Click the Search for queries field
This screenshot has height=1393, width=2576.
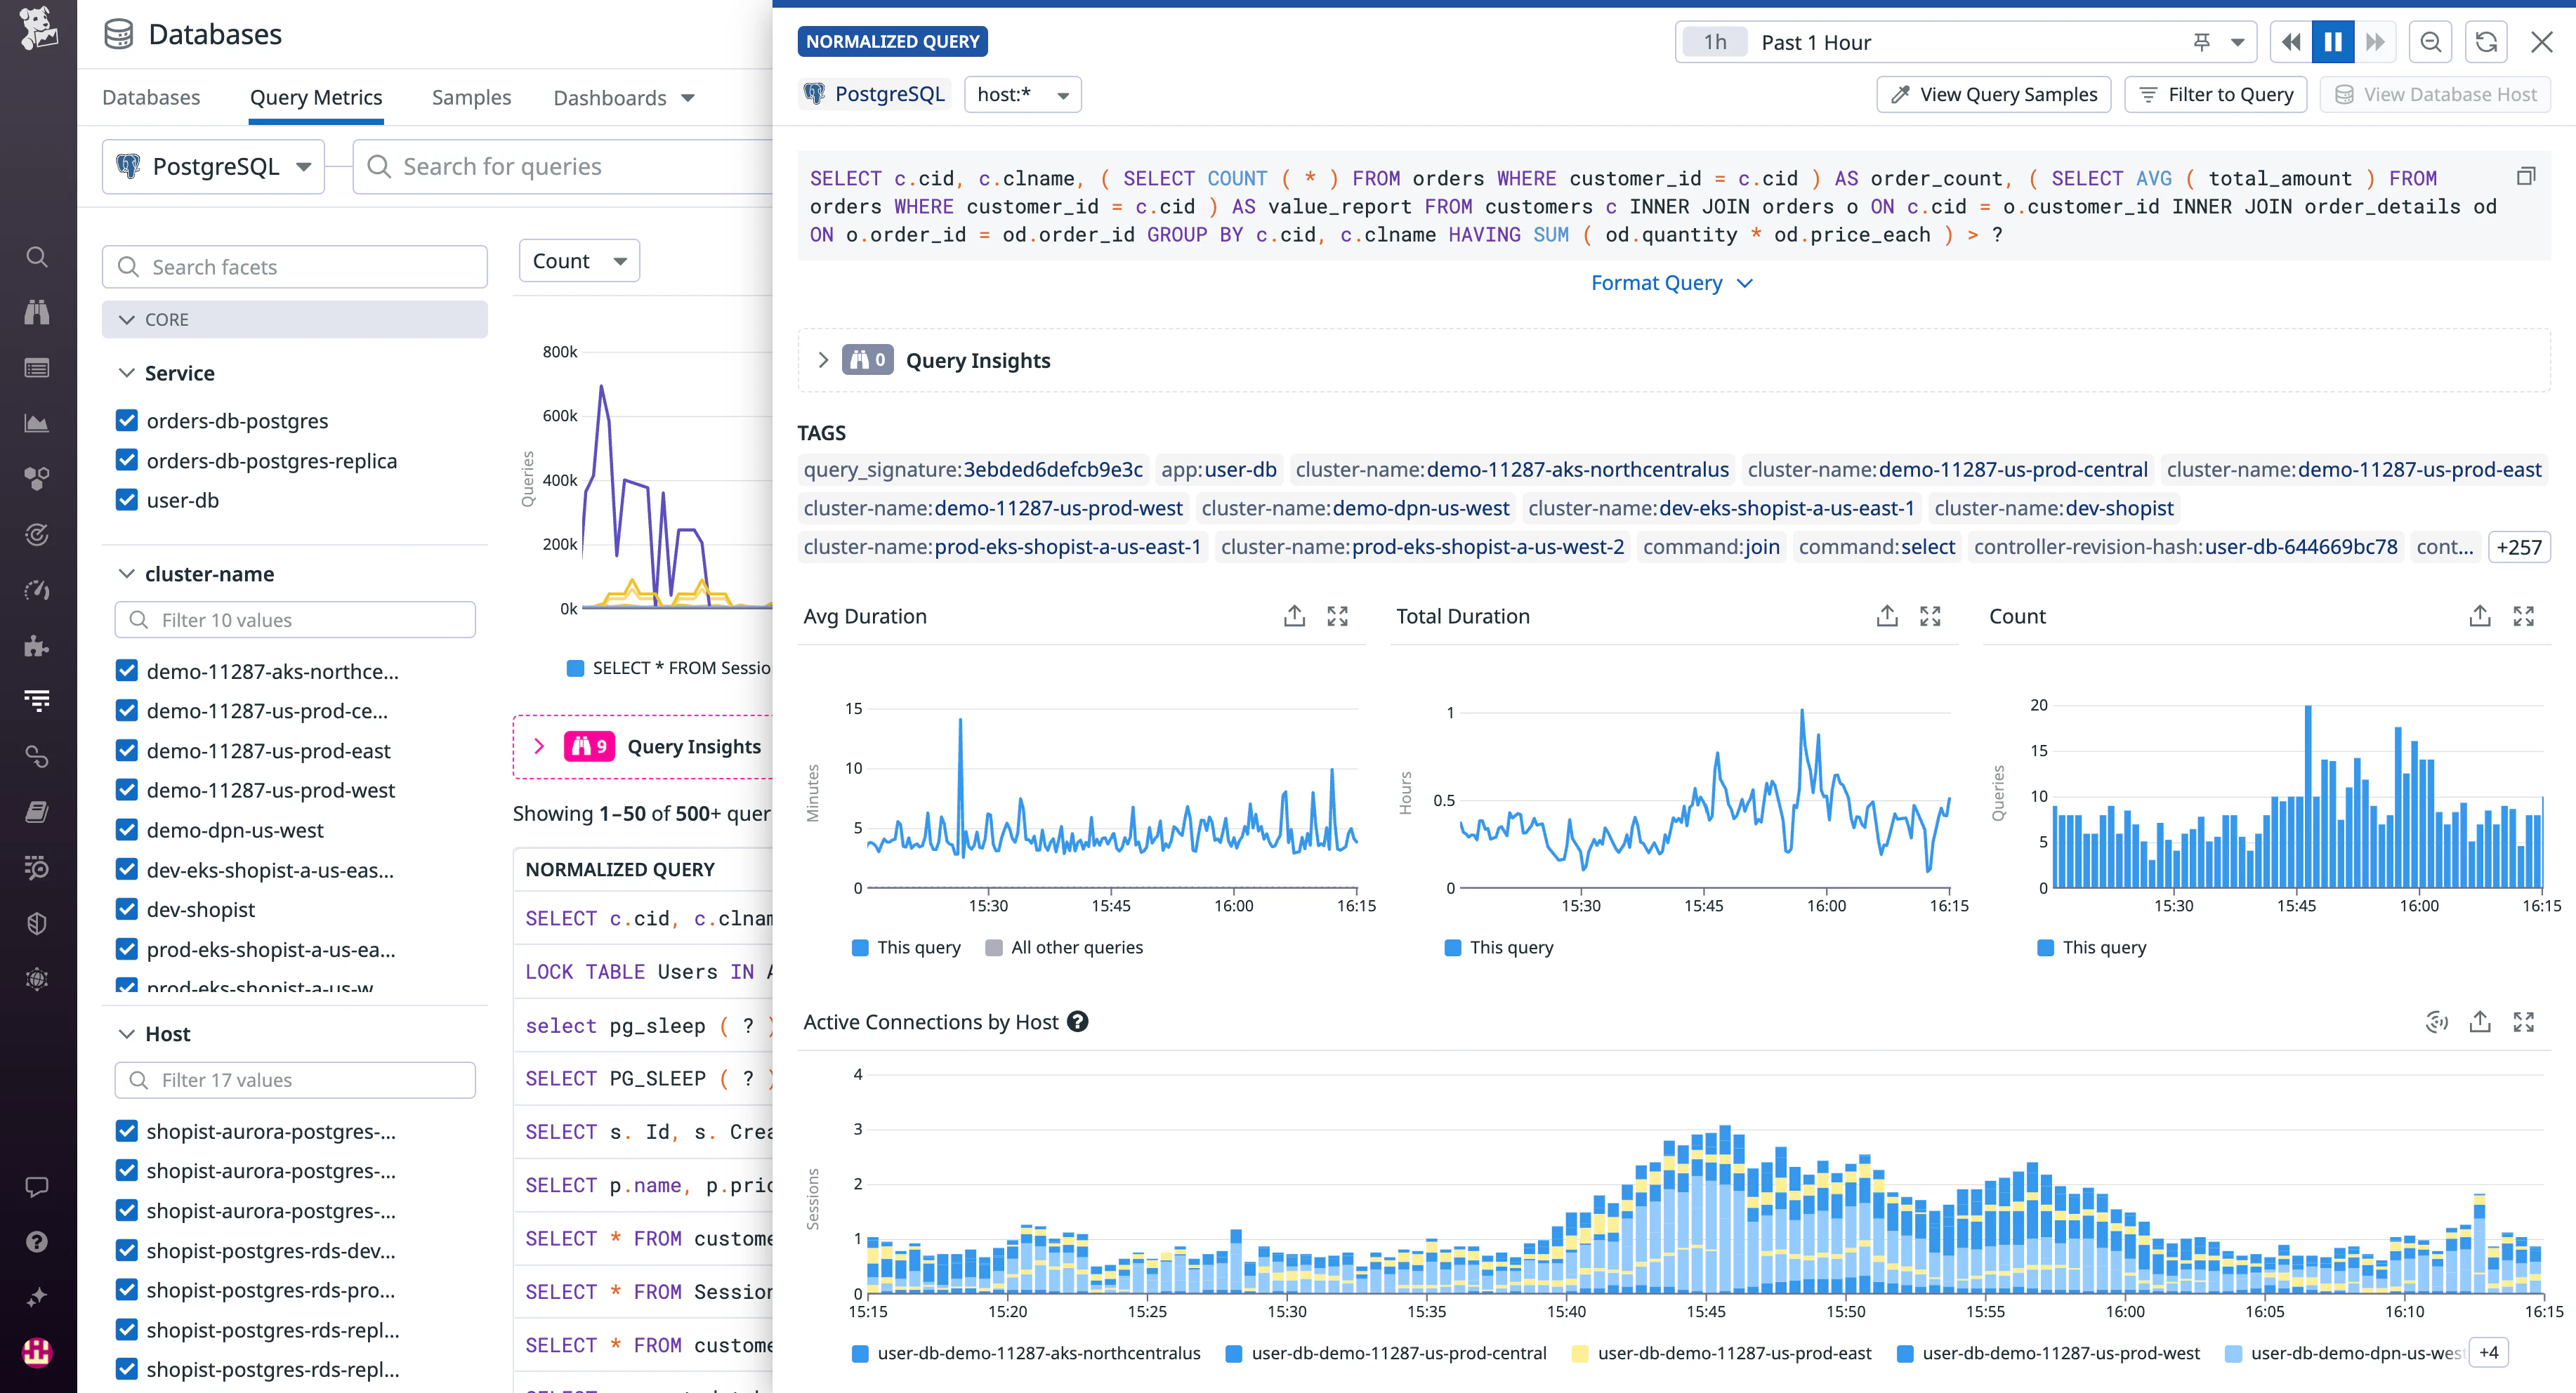[564, 166]
